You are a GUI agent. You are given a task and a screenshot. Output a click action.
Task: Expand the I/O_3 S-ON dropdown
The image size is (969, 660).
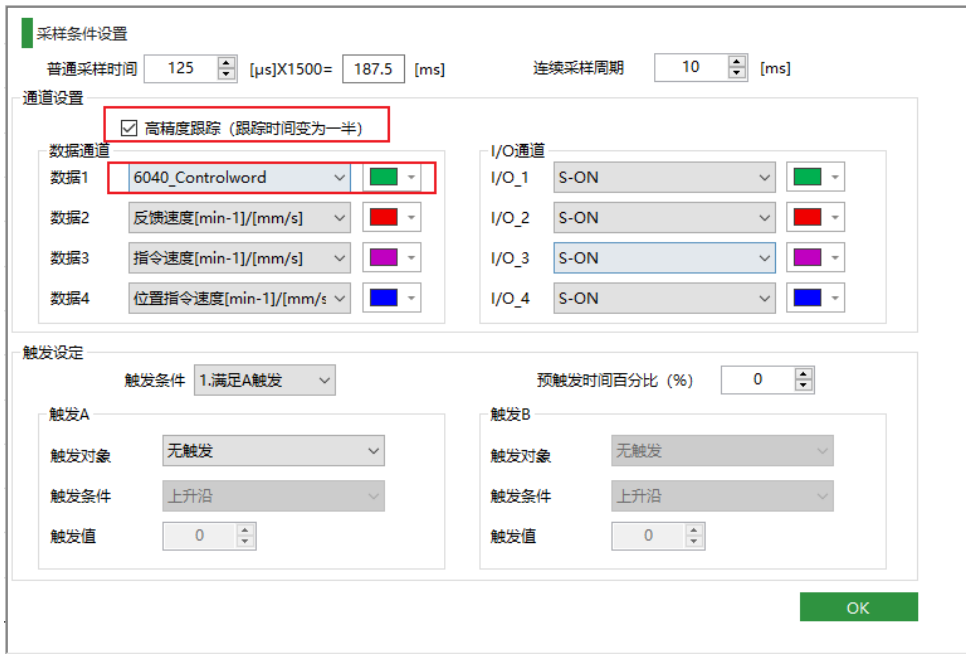[x=664, y=258]
